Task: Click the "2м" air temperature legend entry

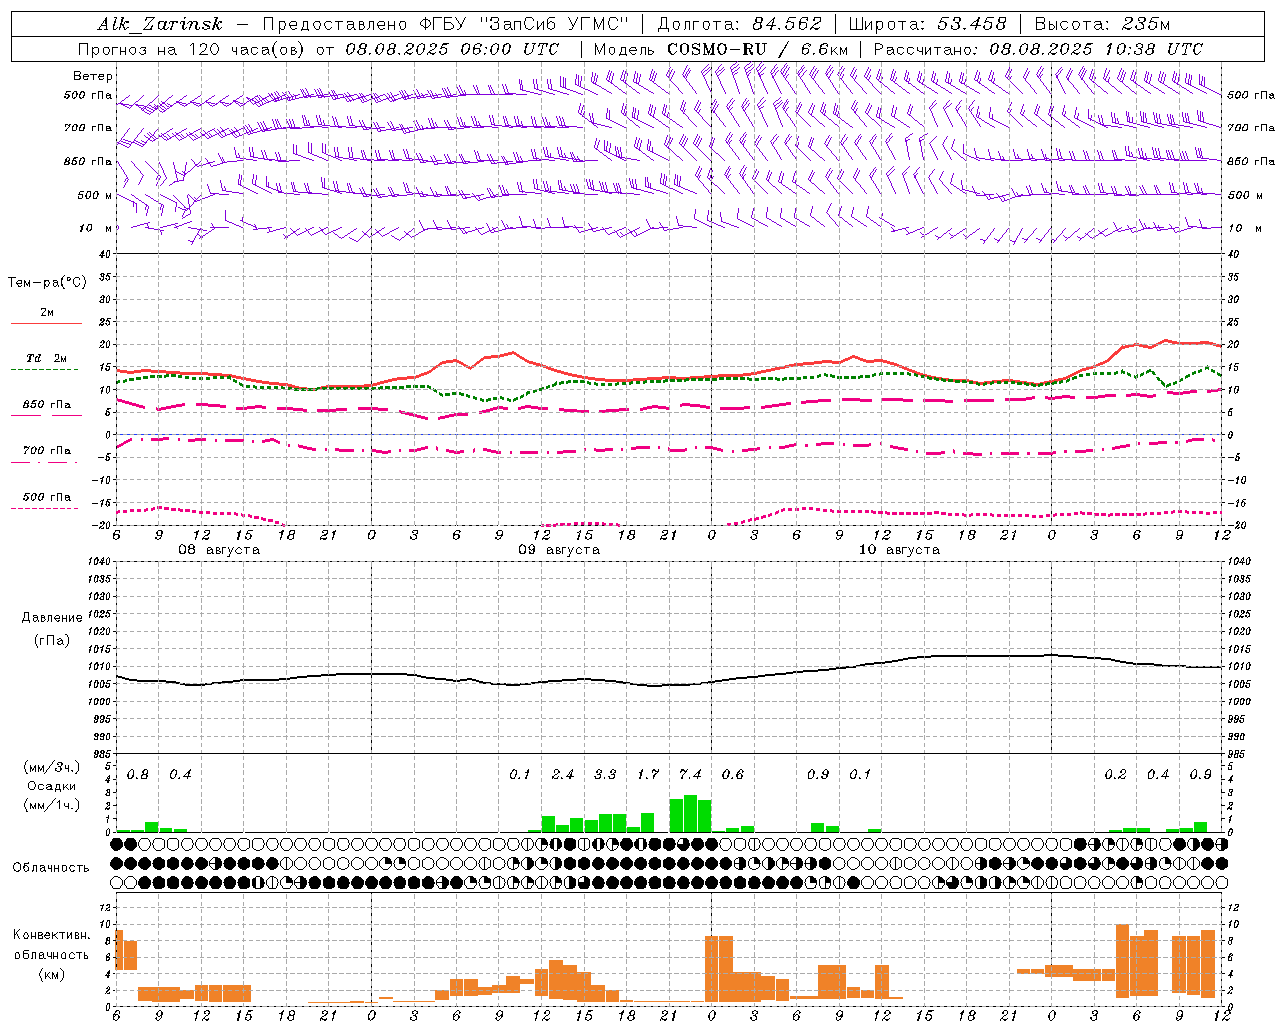Action: (47, 312)
